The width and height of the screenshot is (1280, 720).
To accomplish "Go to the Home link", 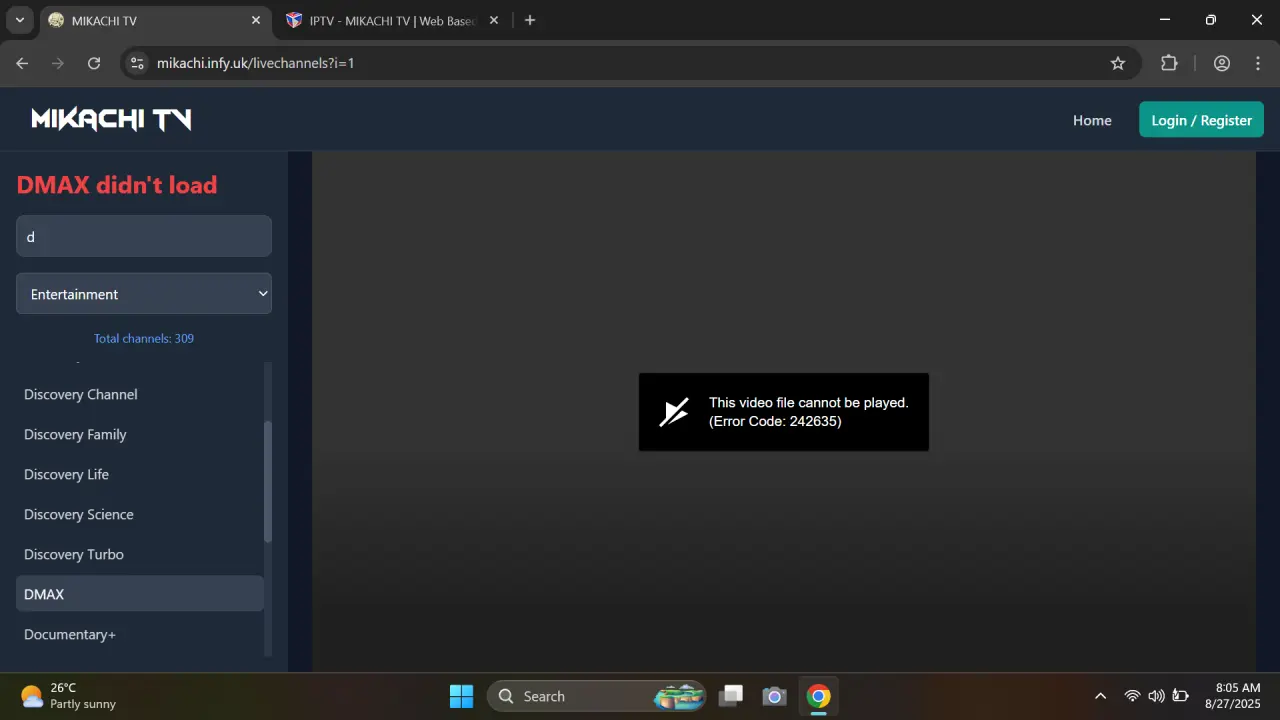I will click(1092, 120).
